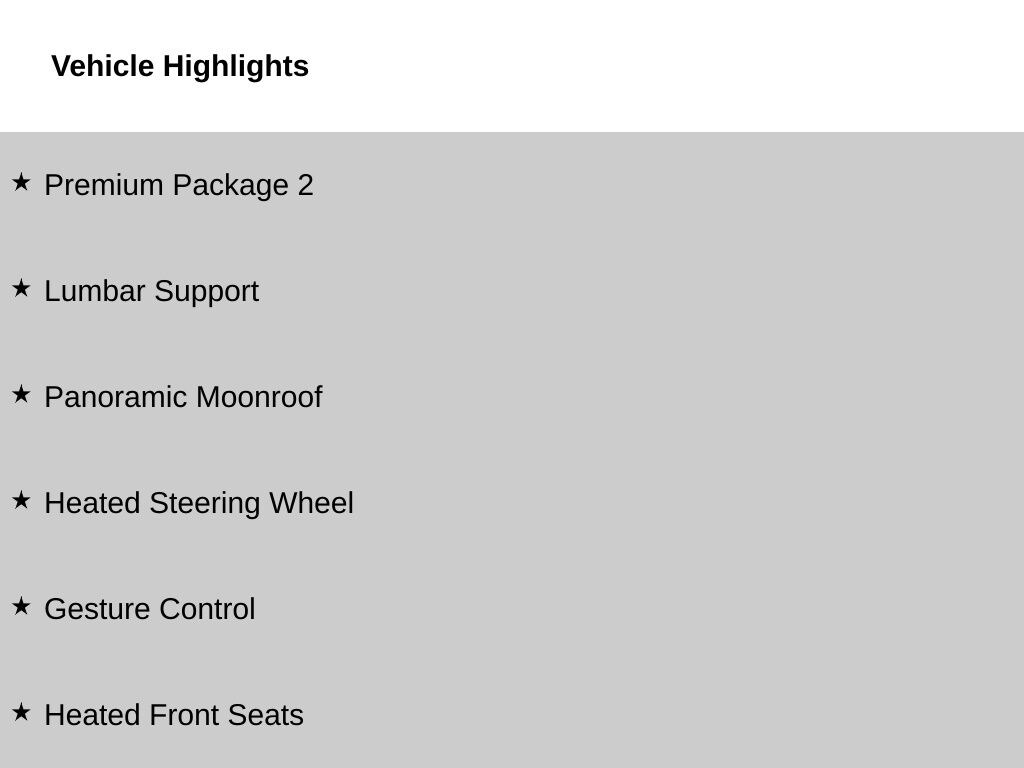The height and width of the screenshot is (768, 1024).
Task: Click the star beside Panoramic Moonroof
Action: (x=21, y=394)
